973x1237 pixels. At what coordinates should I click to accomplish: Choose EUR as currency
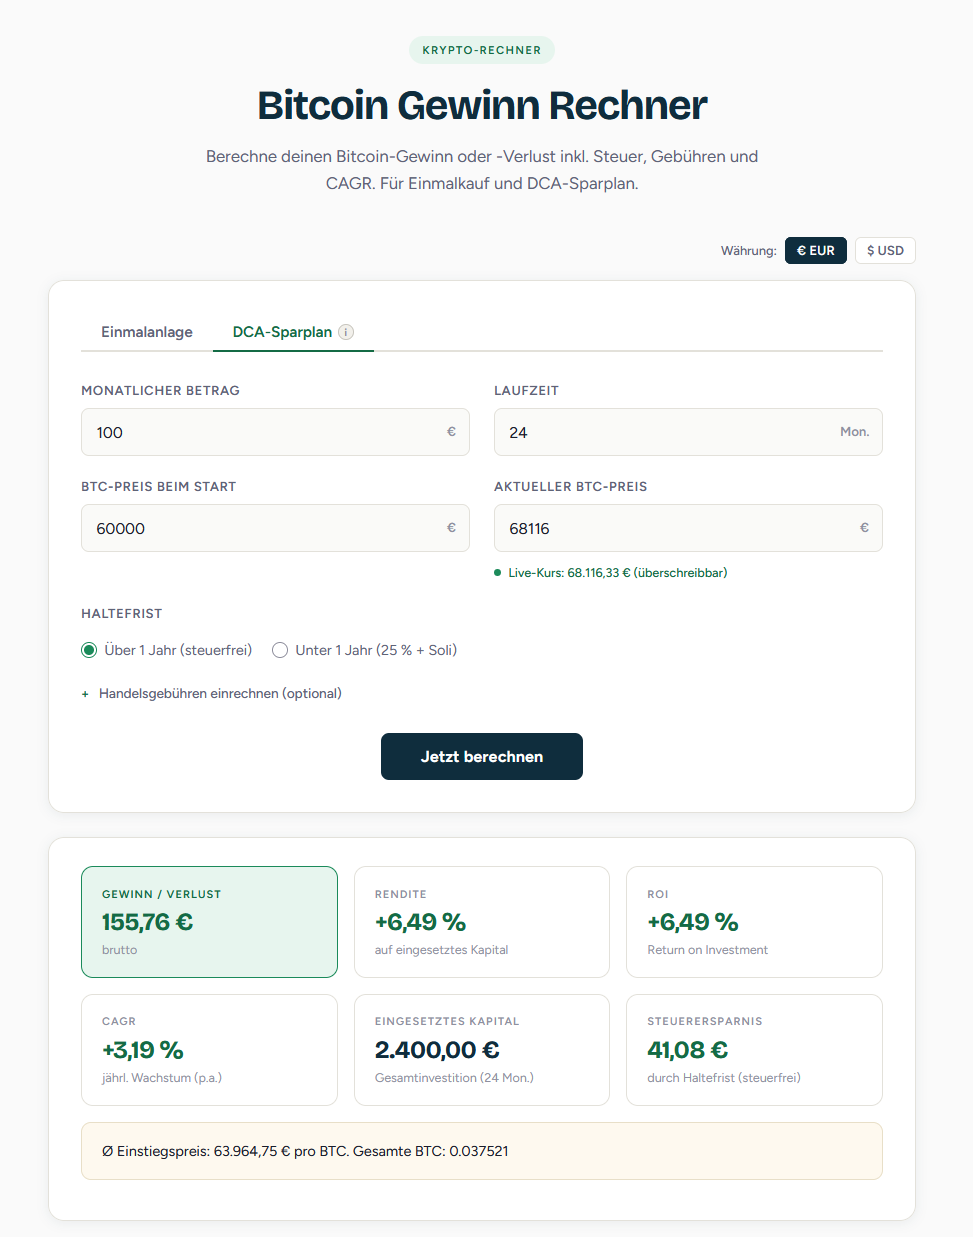click(816, 250)
